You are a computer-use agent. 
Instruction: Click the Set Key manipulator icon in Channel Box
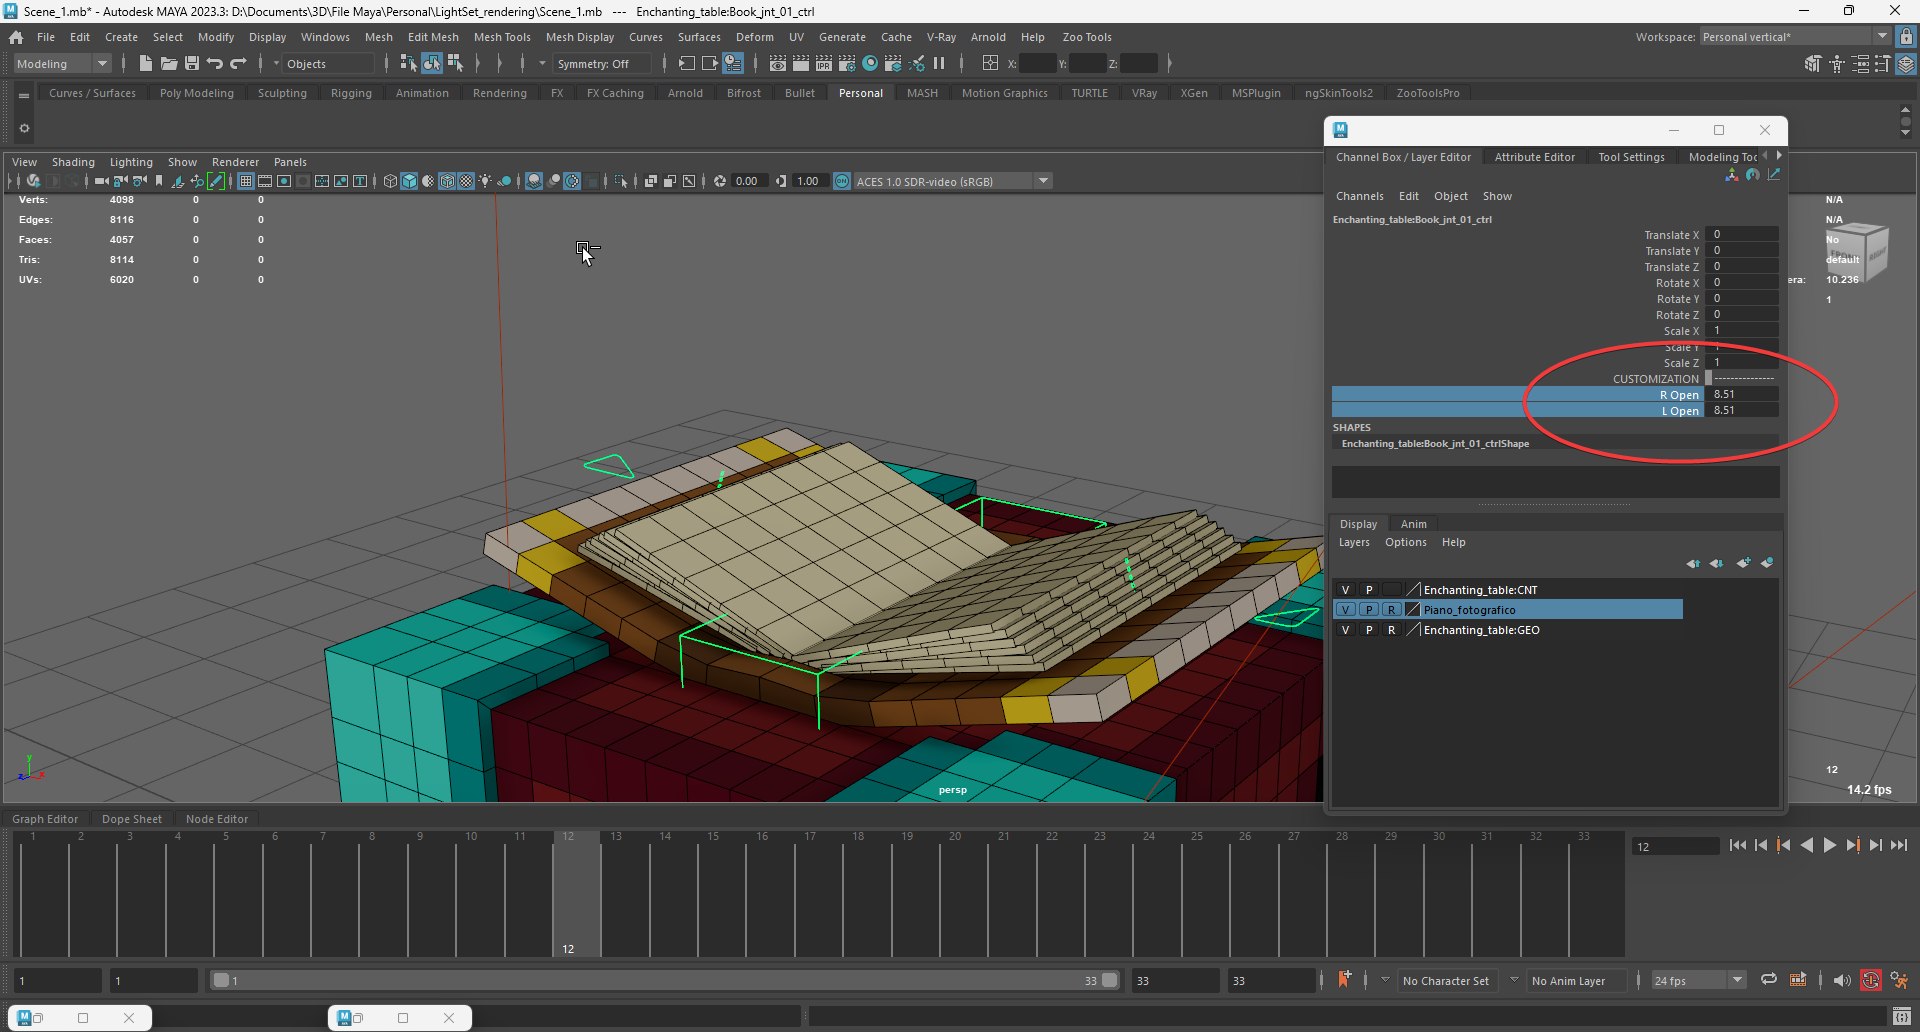click(1731, 175)
